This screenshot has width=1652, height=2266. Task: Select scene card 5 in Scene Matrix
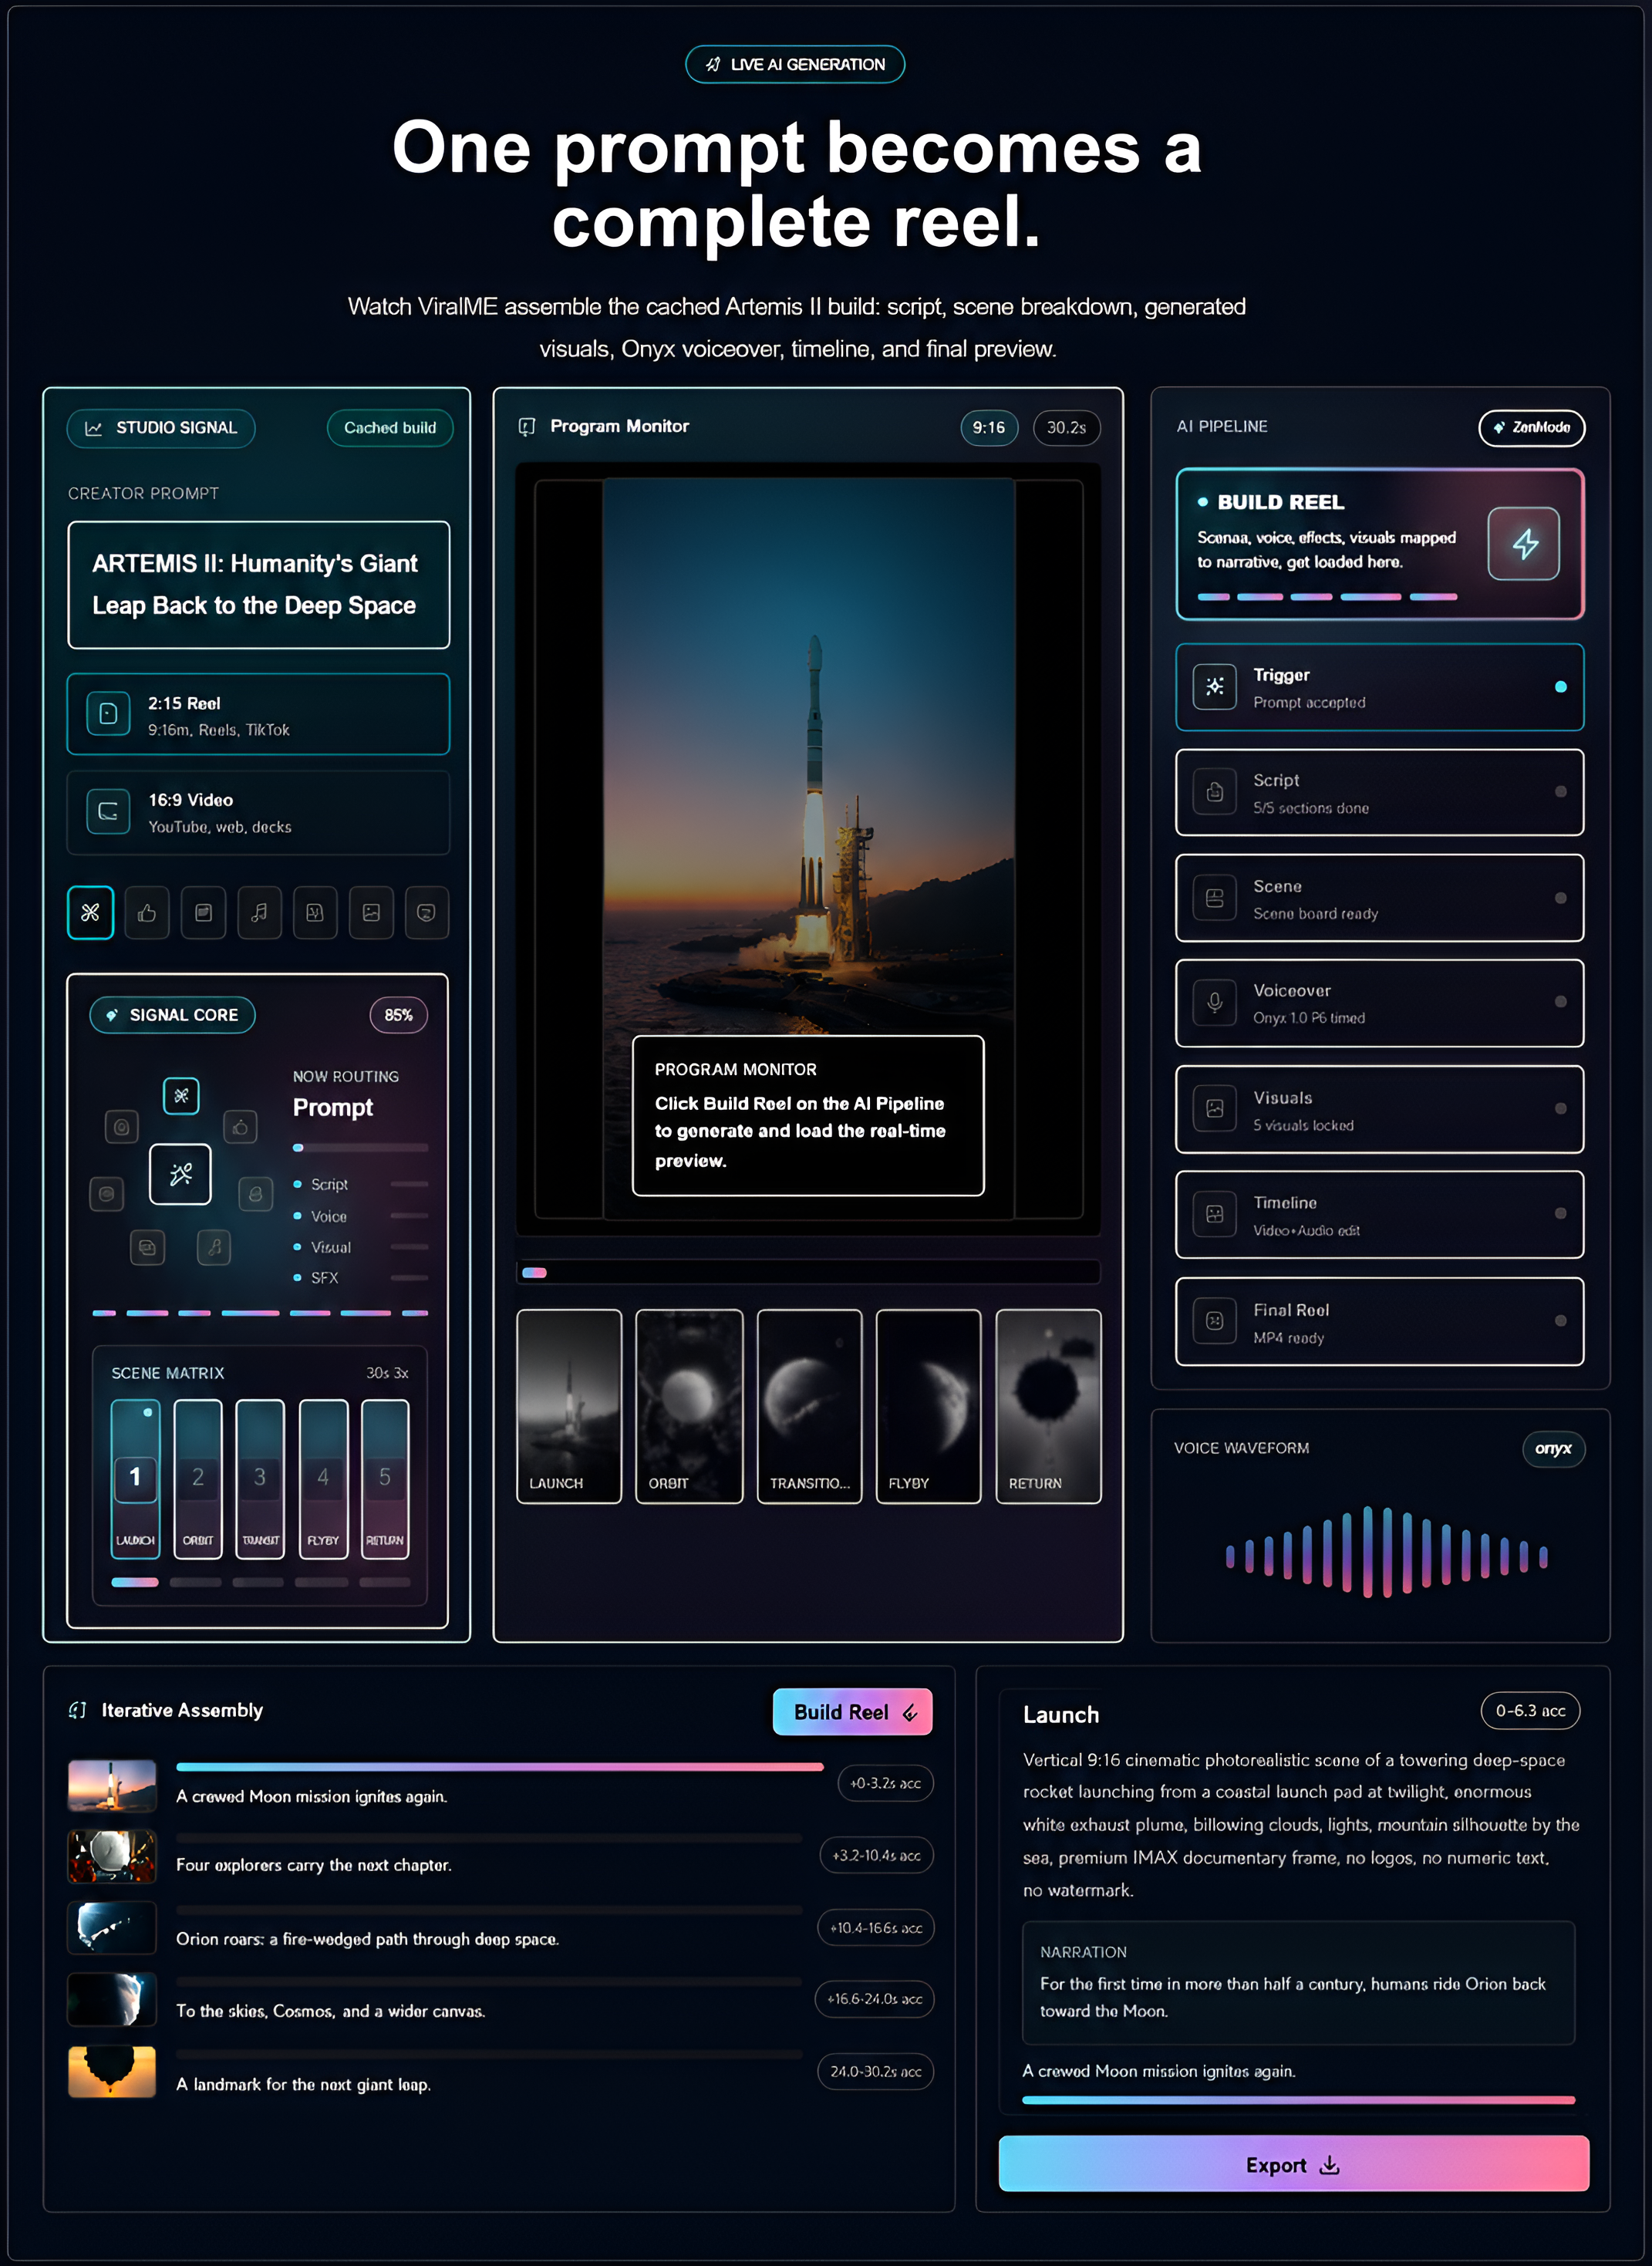click(x=385, y=1479)
